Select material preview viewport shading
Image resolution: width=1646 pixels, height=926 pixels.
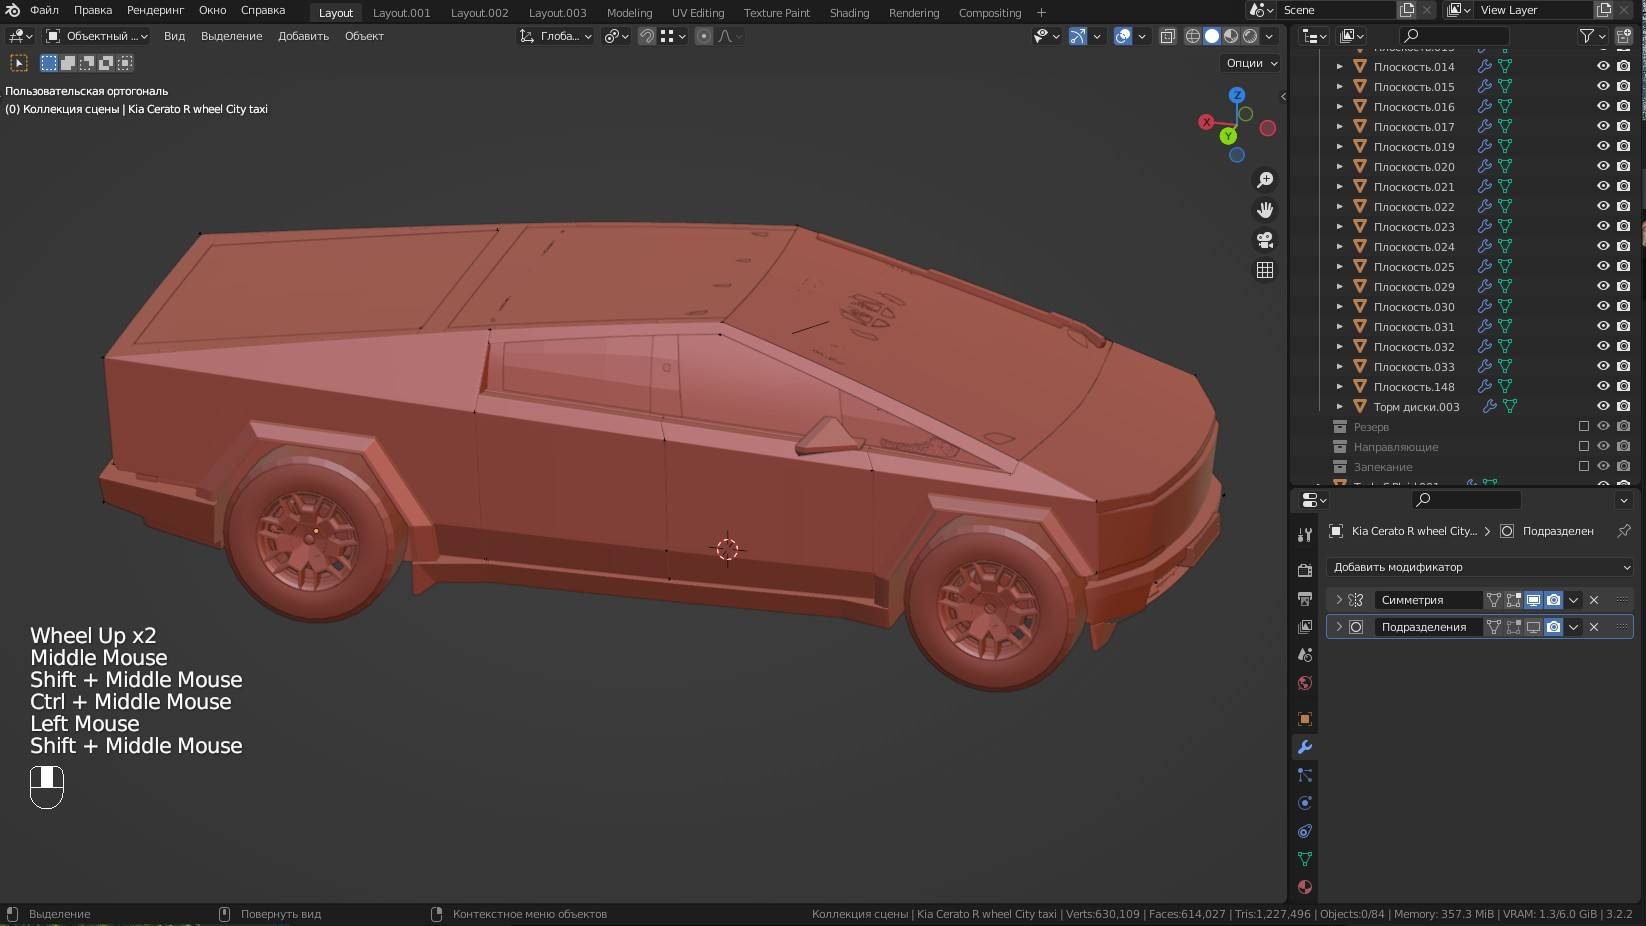1231,36
